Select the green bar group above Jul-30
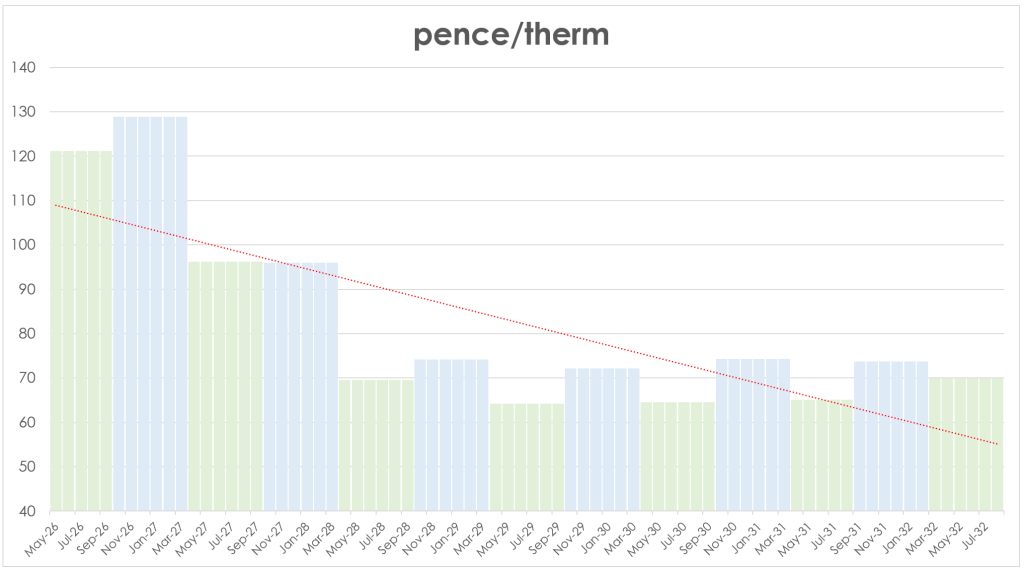 coord(677,456)
